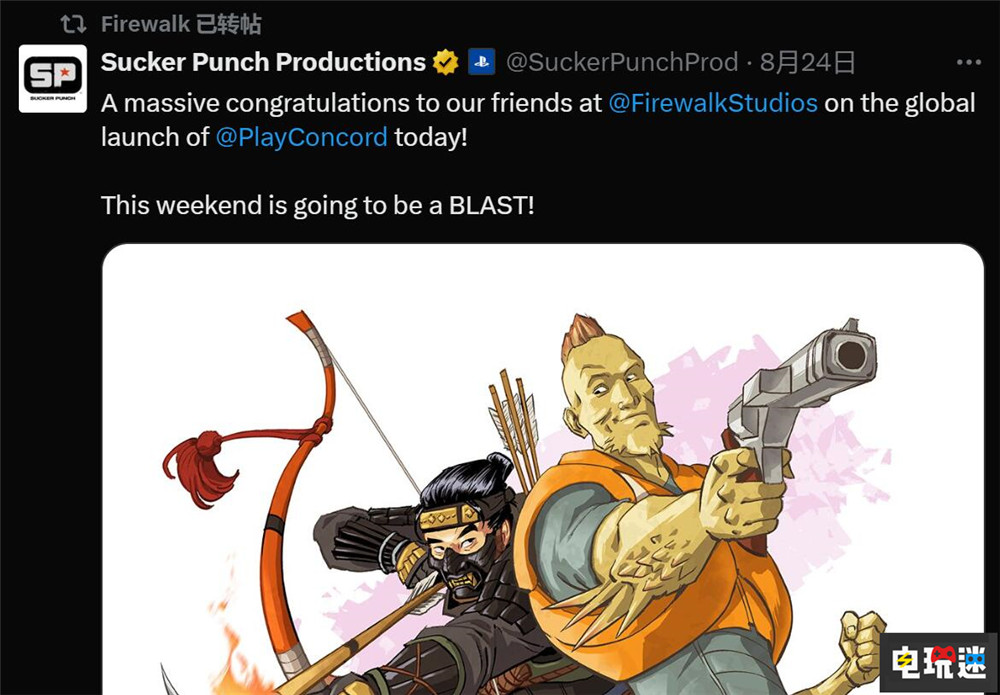1000x695 pixels.
Task: Click the yellow lightning bolt in watermark
Action: click(902, 664)
